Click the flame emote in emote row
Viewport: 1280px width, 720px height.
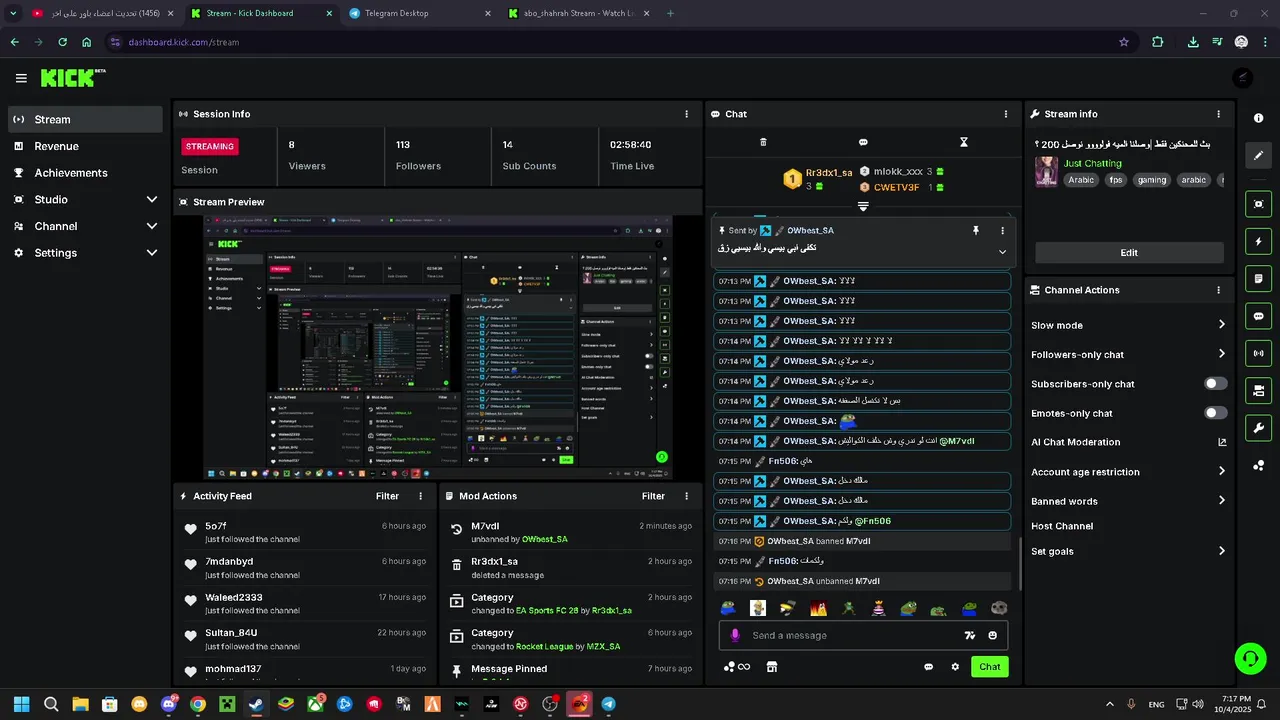[x=818, y=608]
